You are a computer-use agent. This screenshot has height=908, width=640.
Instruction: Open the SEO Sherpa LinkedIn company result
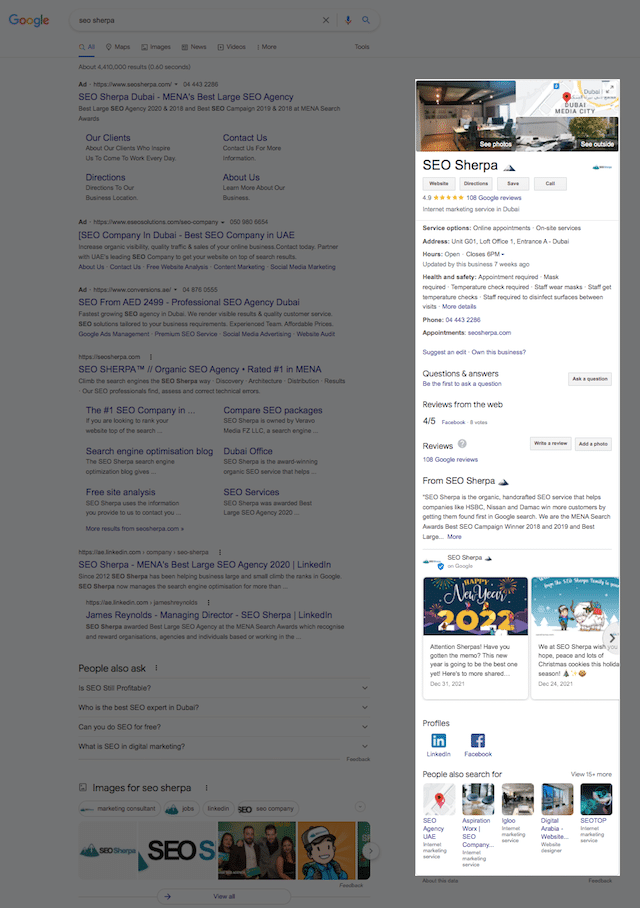tap(204, 565)
